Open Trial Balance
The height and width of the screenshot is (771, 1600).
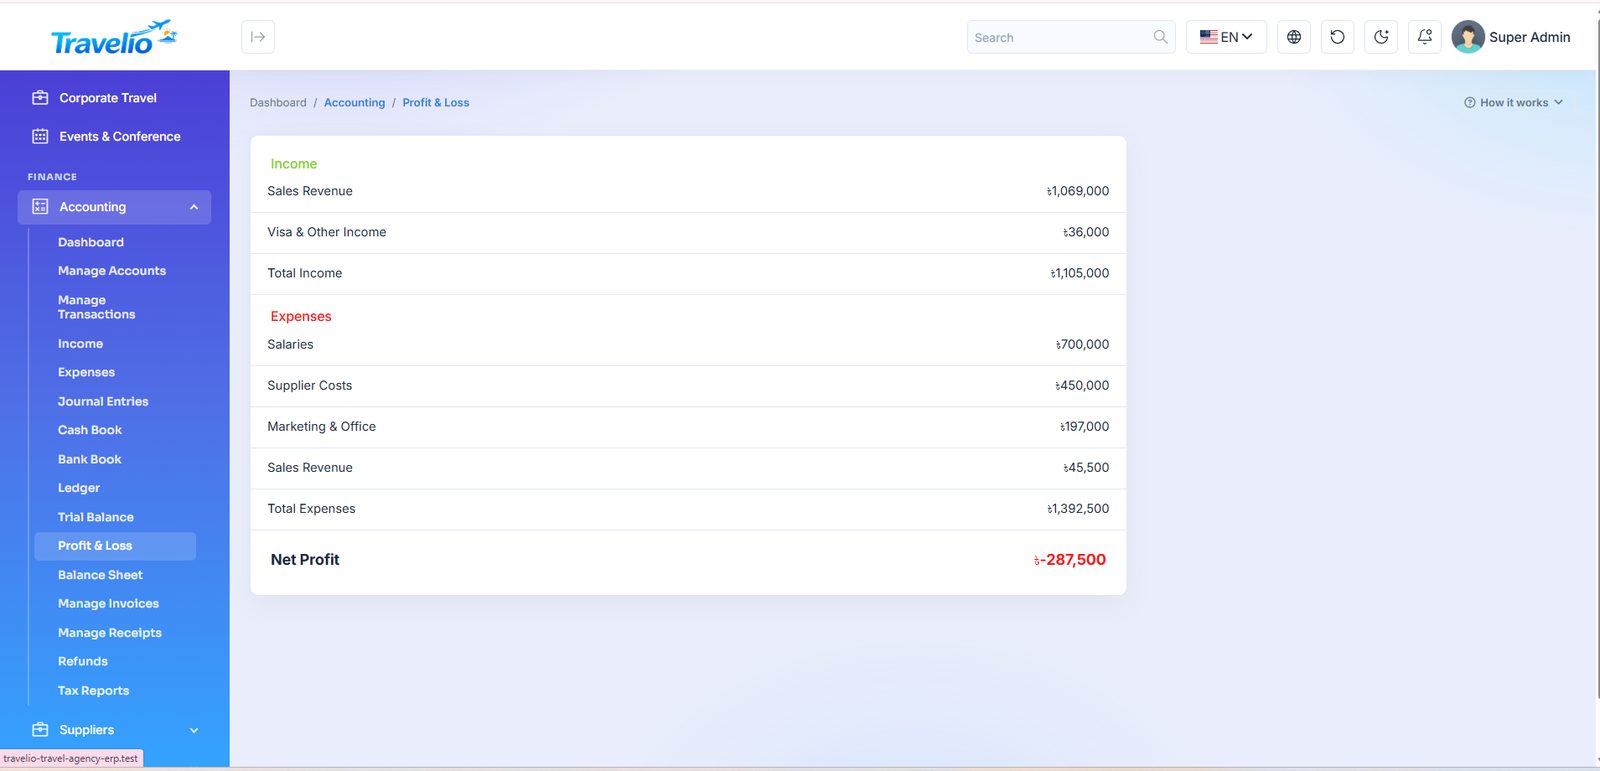point(96,517)
